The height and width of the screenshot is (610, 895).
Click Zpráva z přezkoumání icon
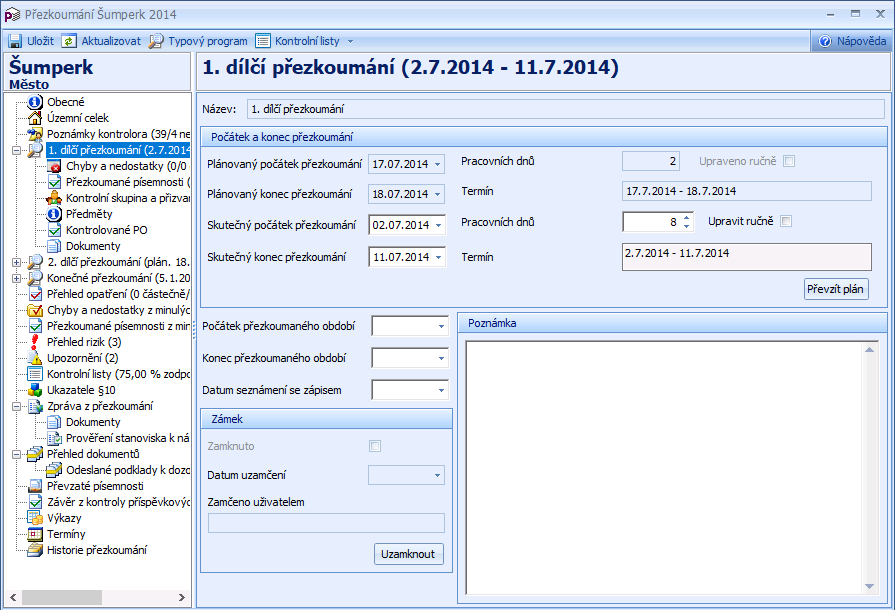[35, 406]
